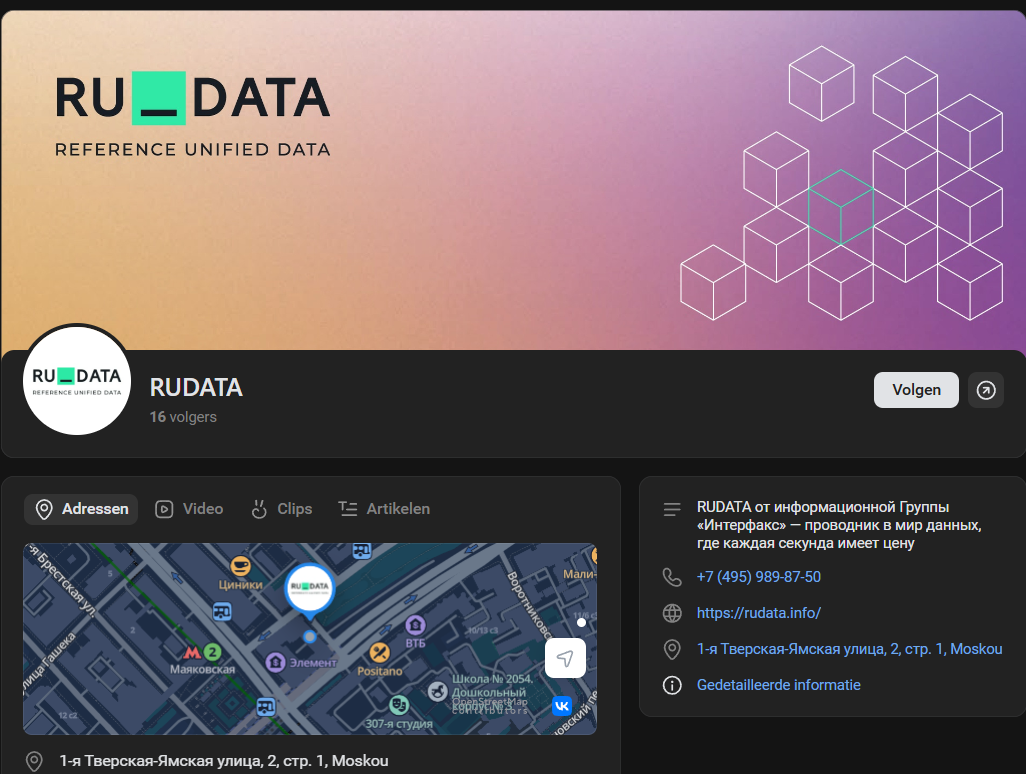Click the OpenStreetMap contributors attribution

point(490,706)
